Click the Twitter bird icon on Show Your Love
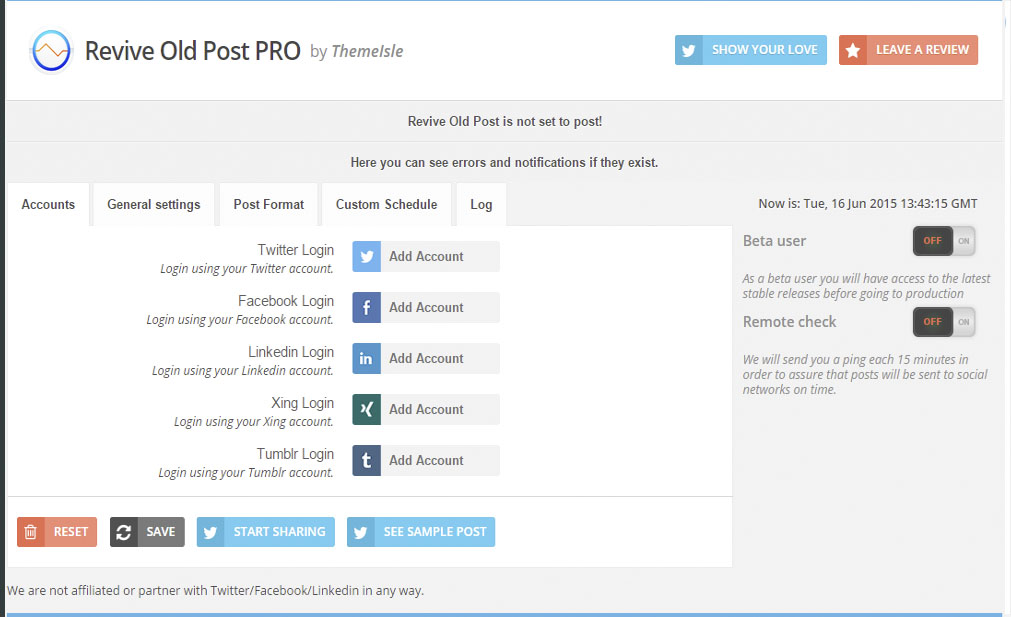The image size is (1011, 617). (689, 50)
